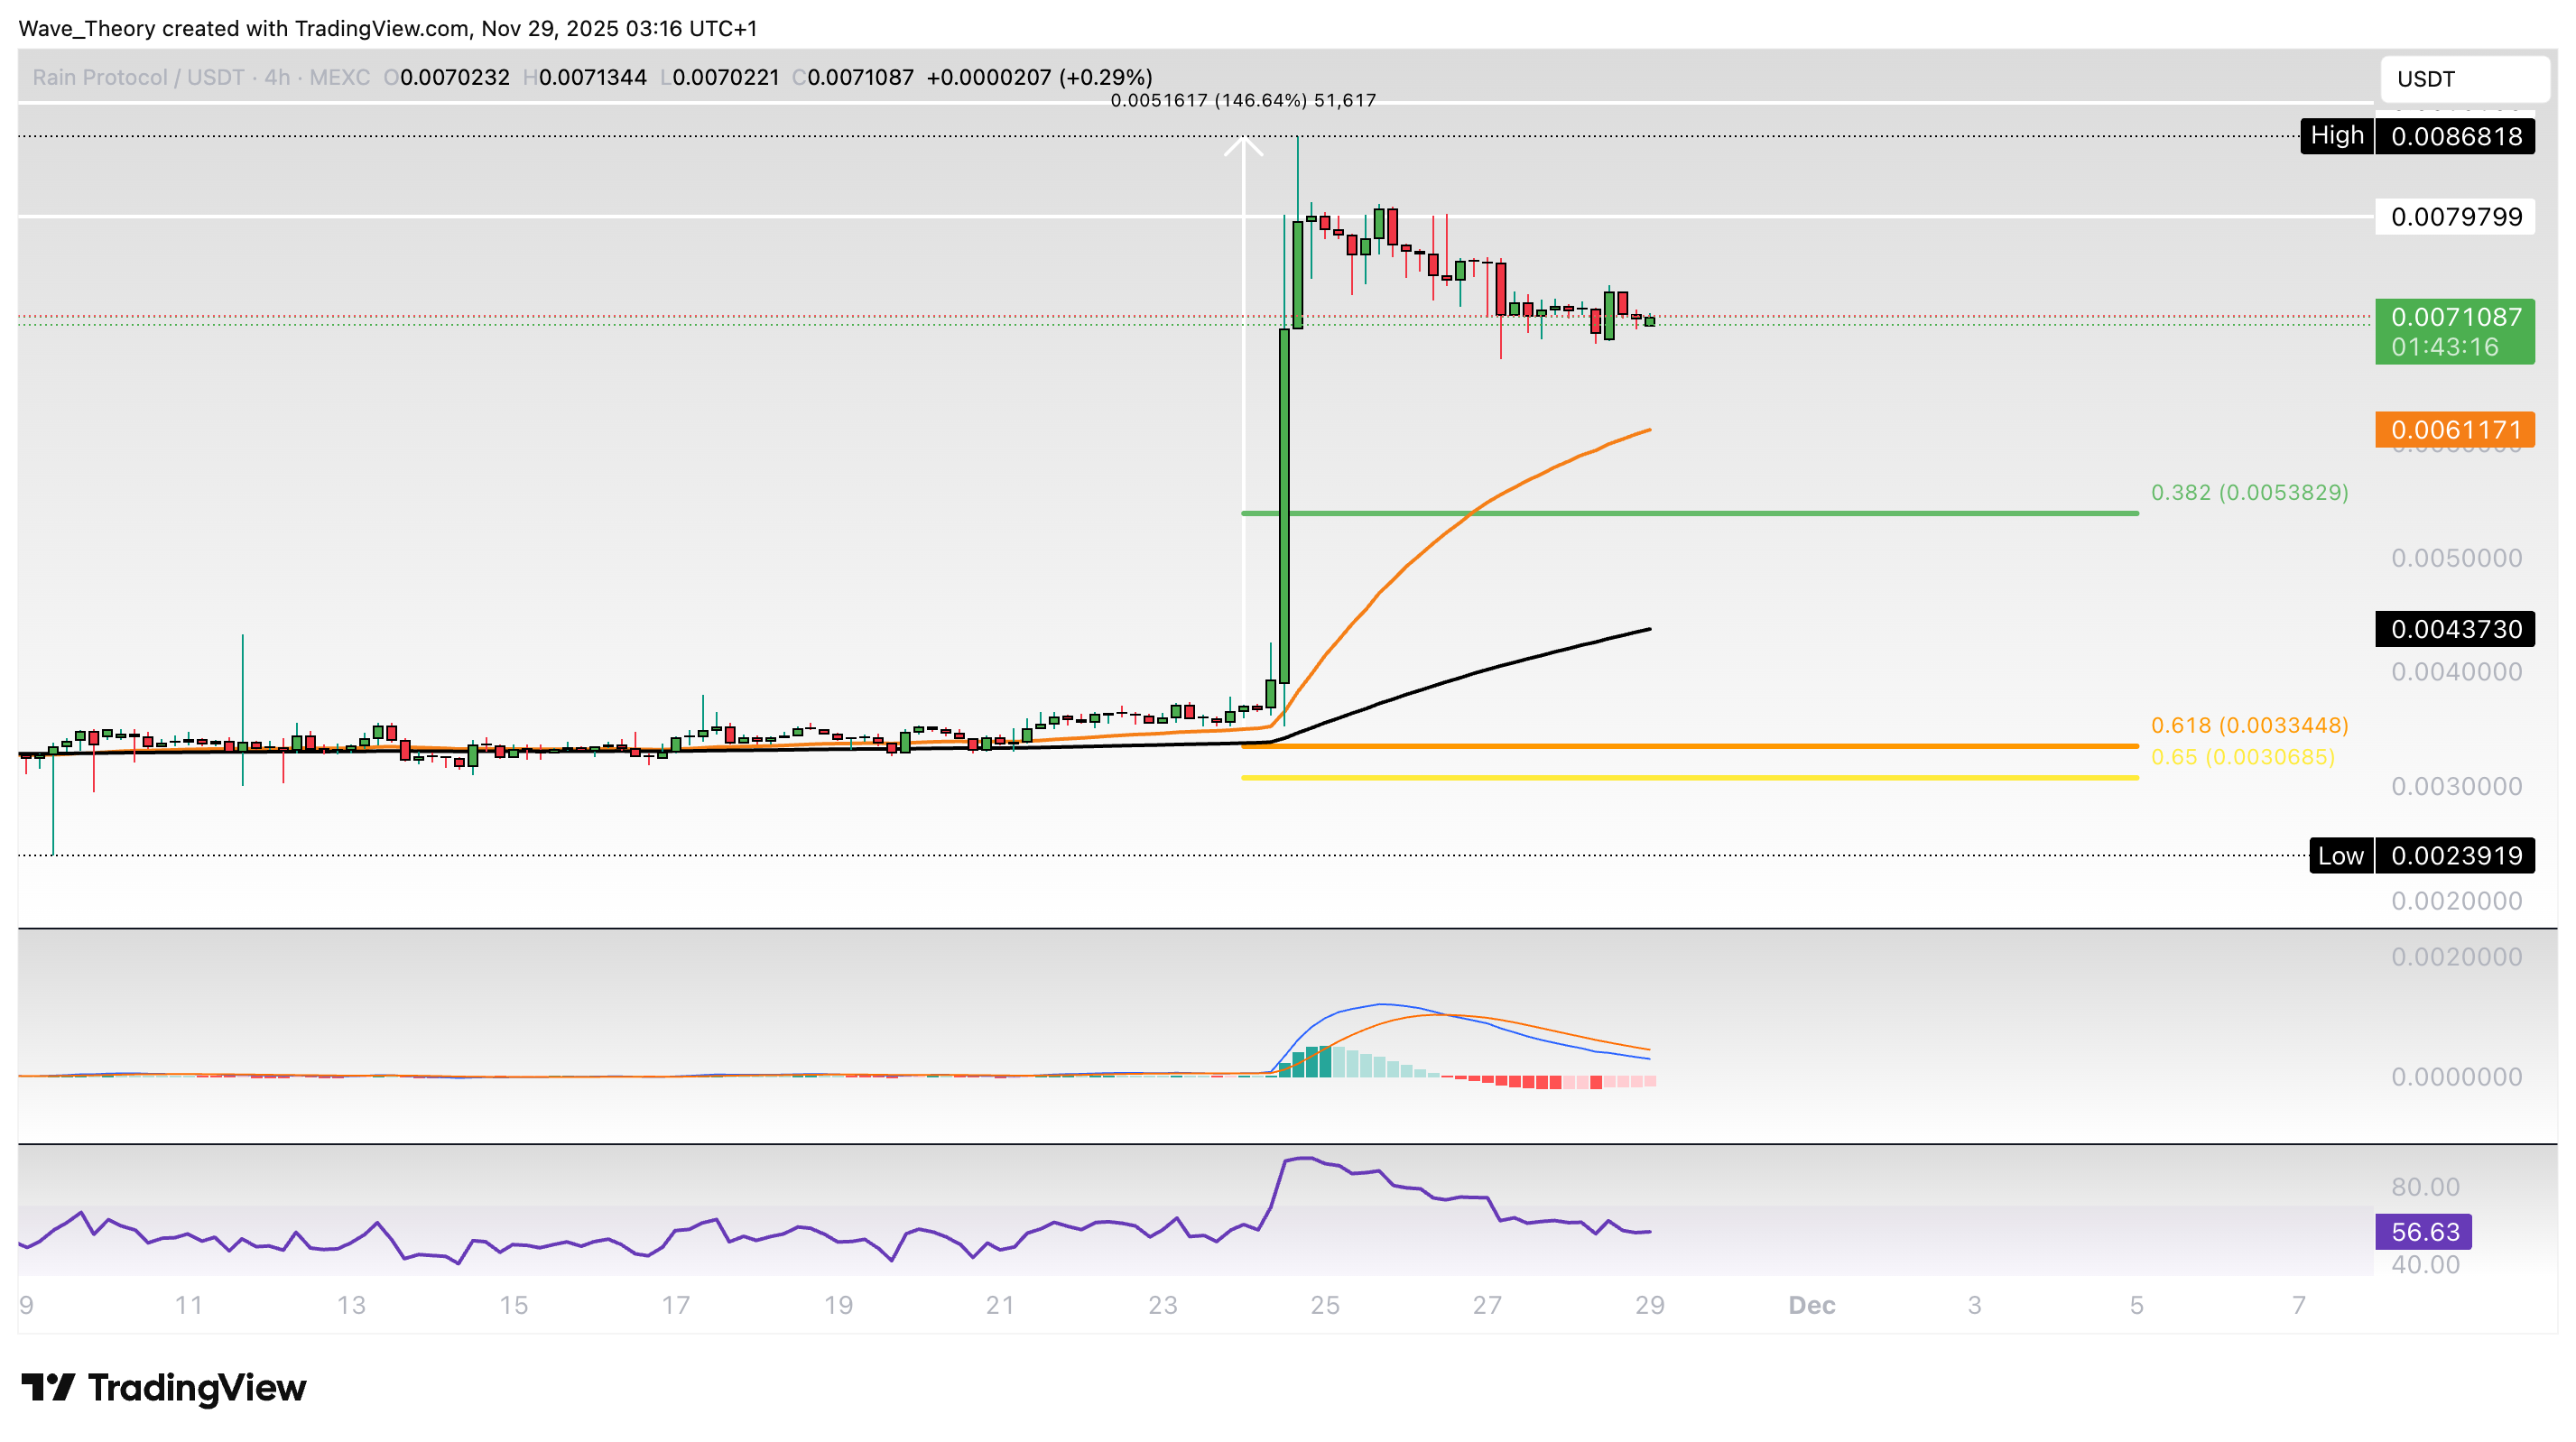2576x1442 pixels.
Task: Click the white measurement arrow head
Action: [x=1243, y=147]
